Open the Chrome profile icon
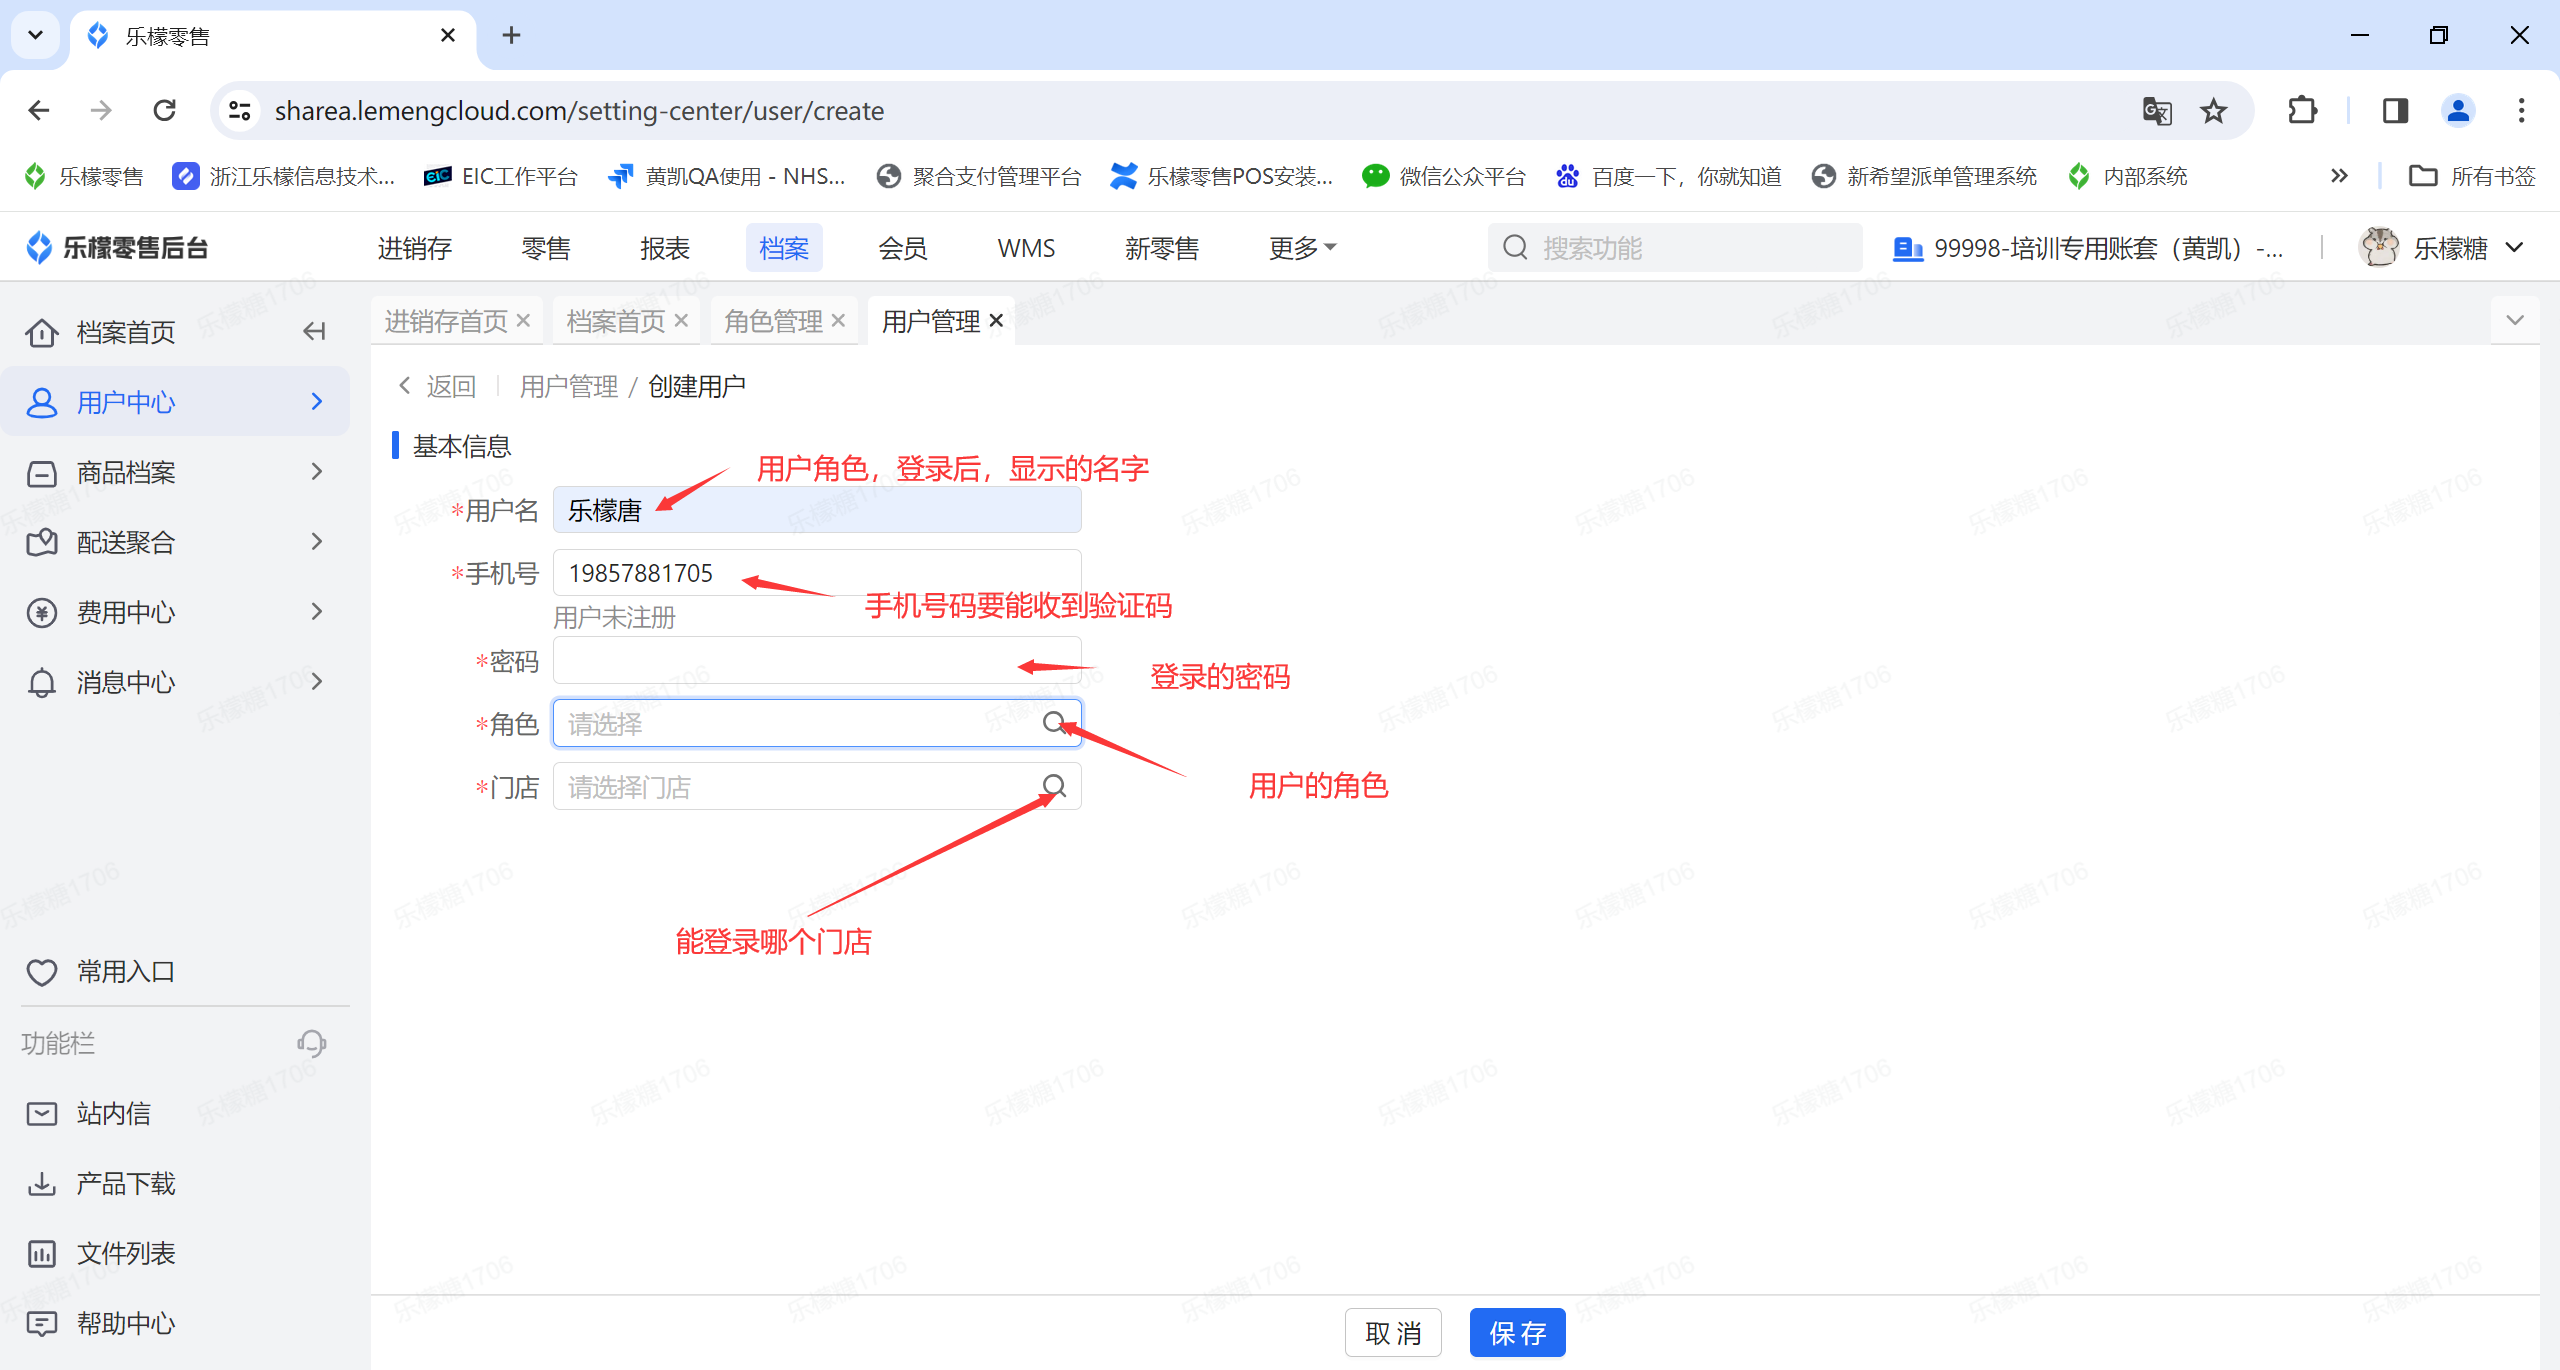This screenshot has width=2560, height=1370. (2458, 110)
